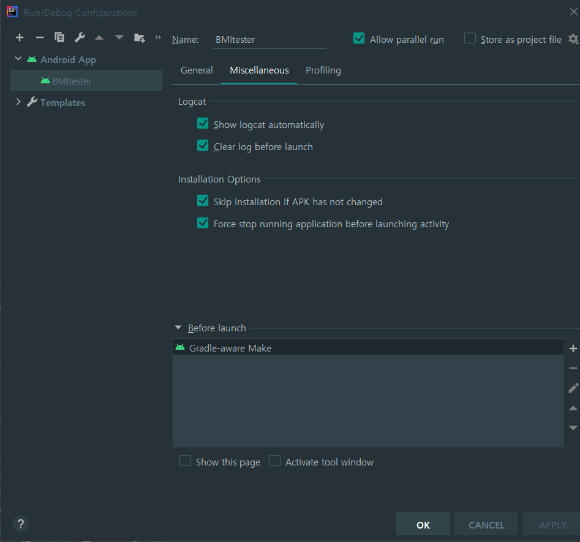This screenshot has width=580, height=542.
Task: Move configuration up in the list
Action: 99,37
